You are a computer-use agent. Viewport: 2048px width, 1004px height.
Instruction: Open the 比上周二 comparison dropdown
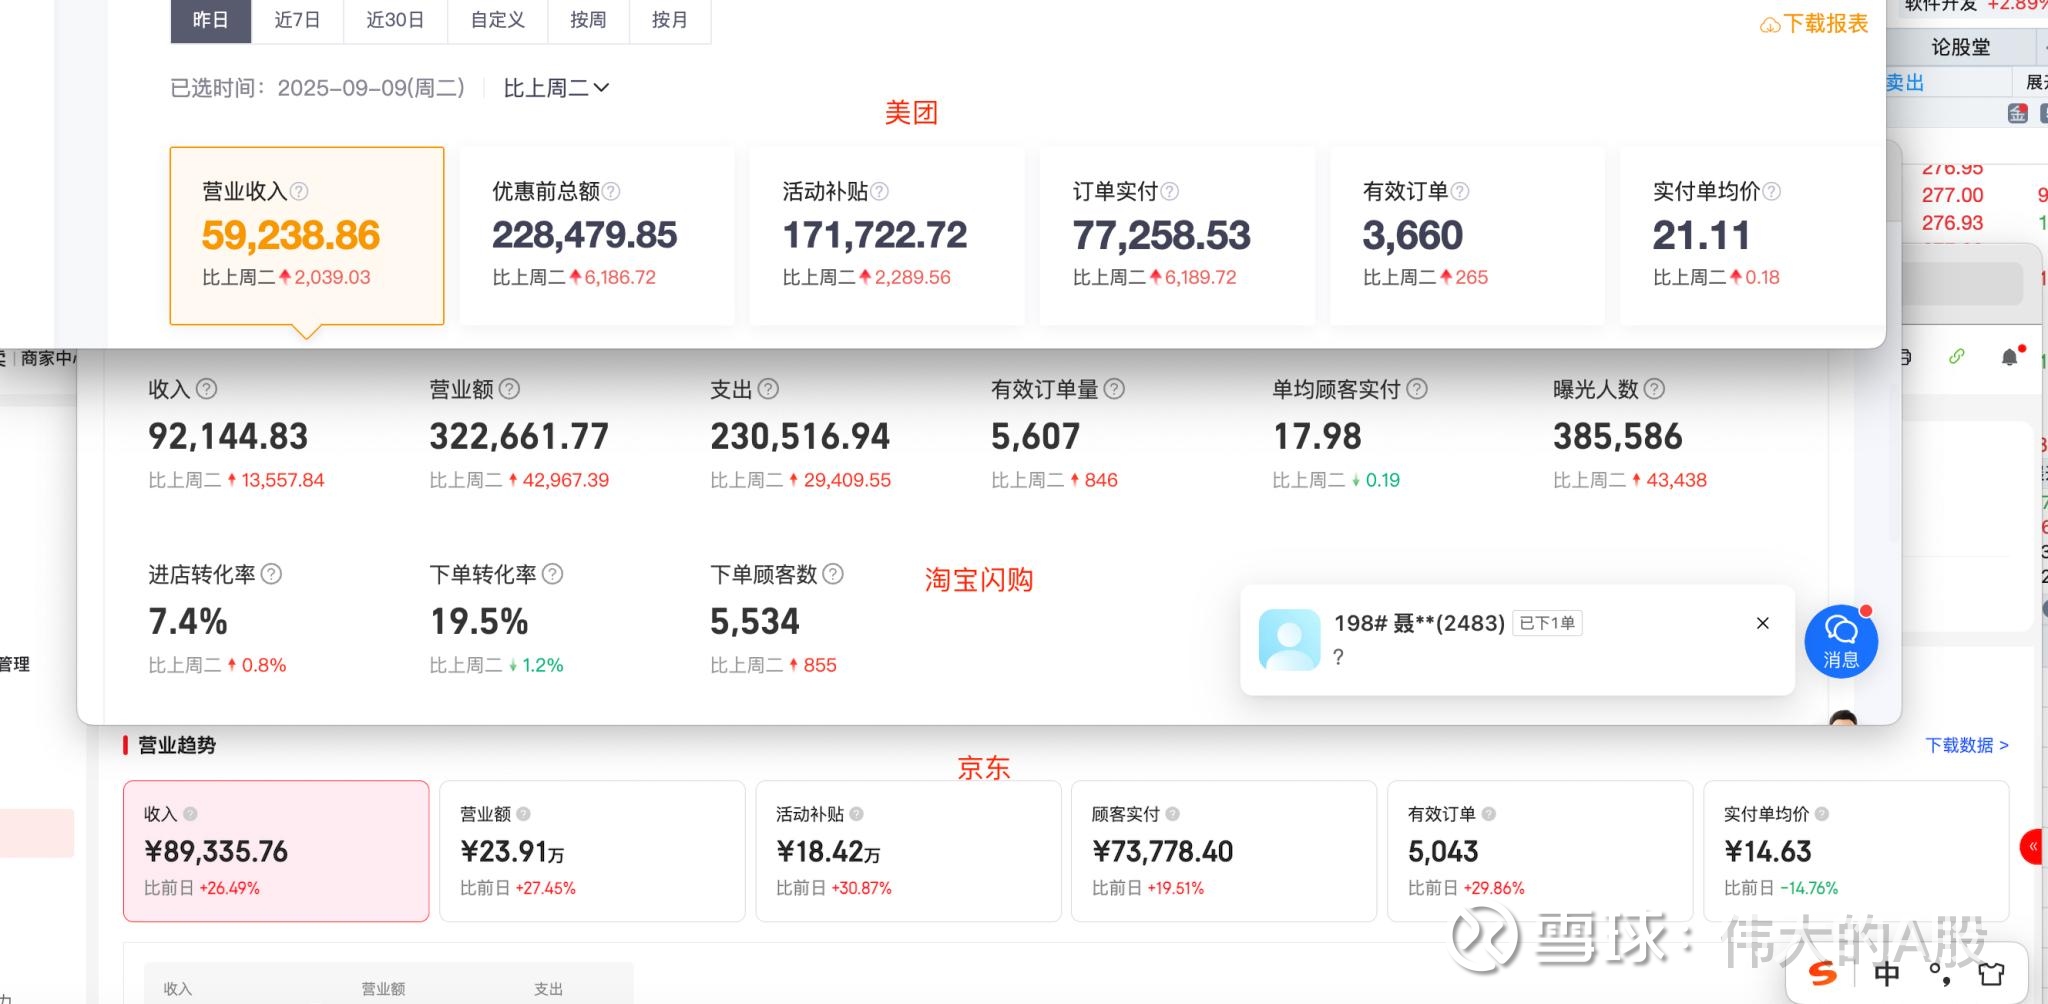click(556, 88)
